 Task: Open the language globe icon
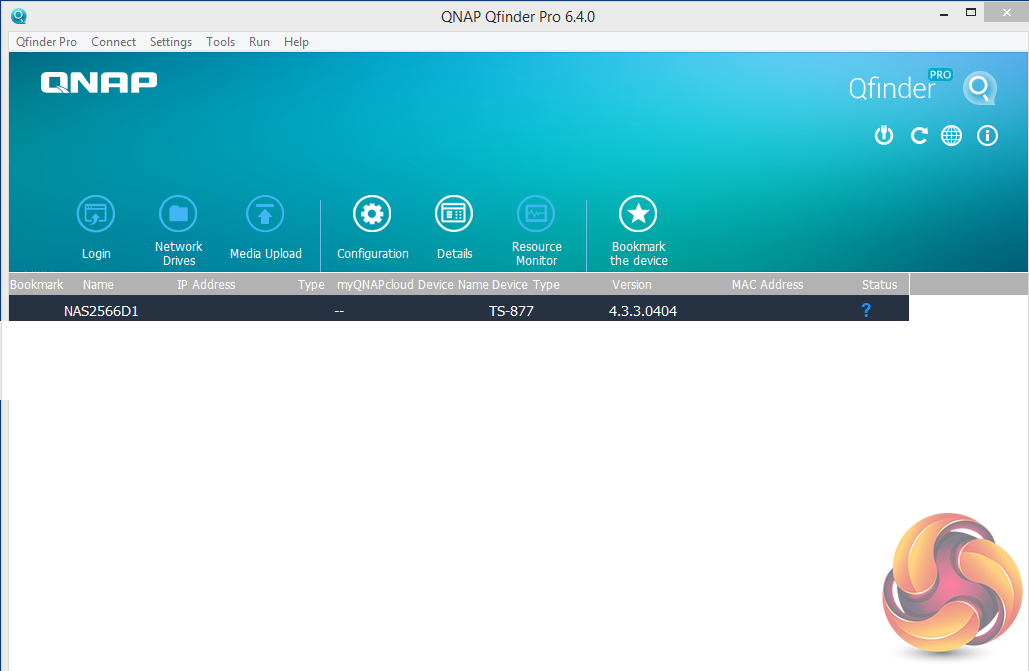[x=952, y=136]
